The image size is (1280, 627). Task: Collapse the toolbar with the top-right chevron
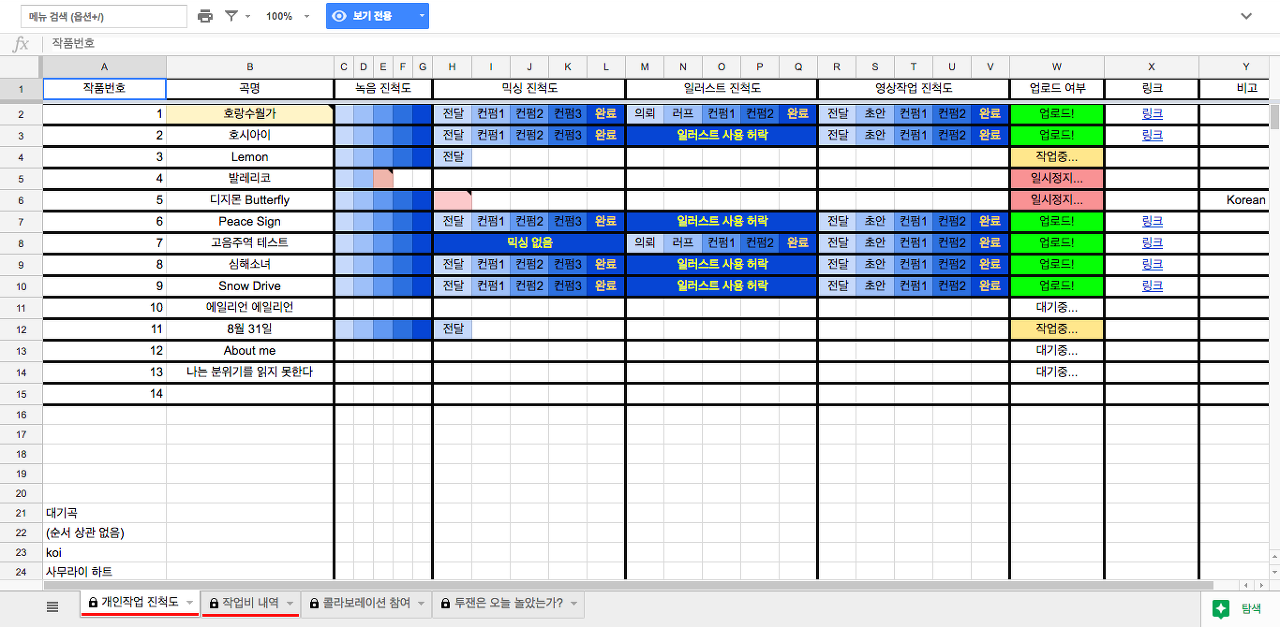(x=1246, y=16)
